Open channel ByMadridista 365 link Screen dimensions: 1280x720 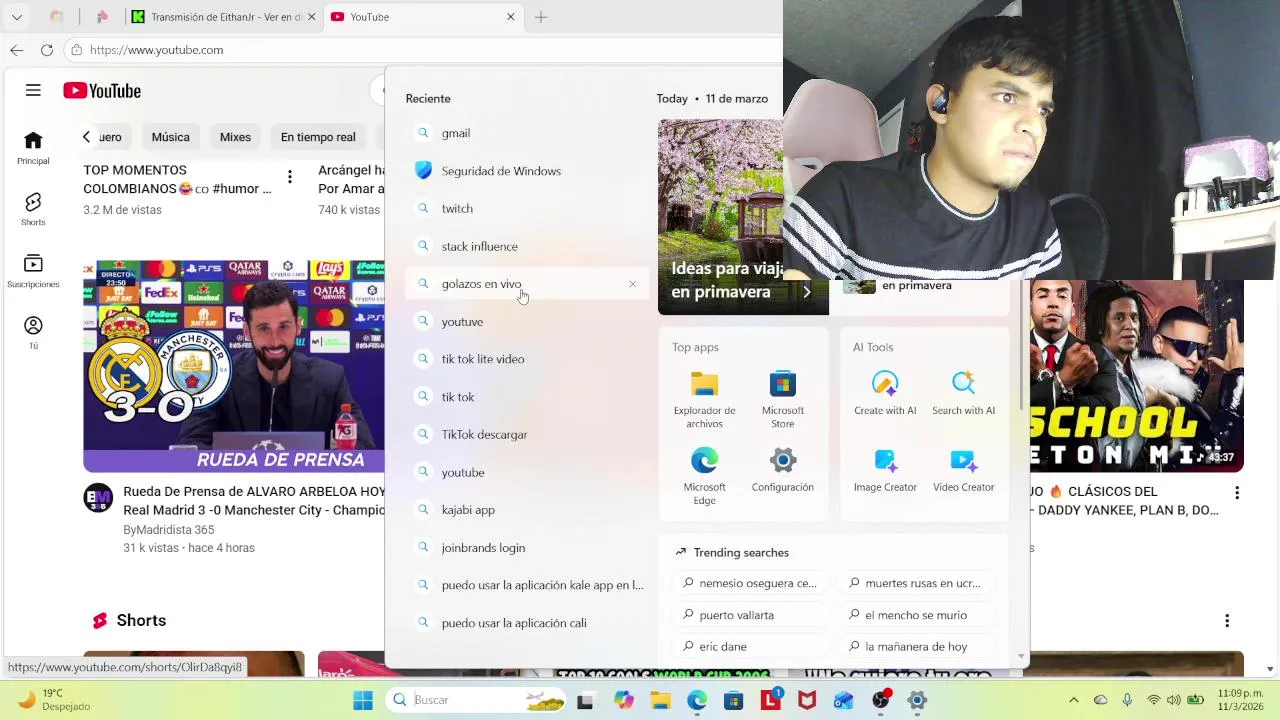click(x=168, y=530)
